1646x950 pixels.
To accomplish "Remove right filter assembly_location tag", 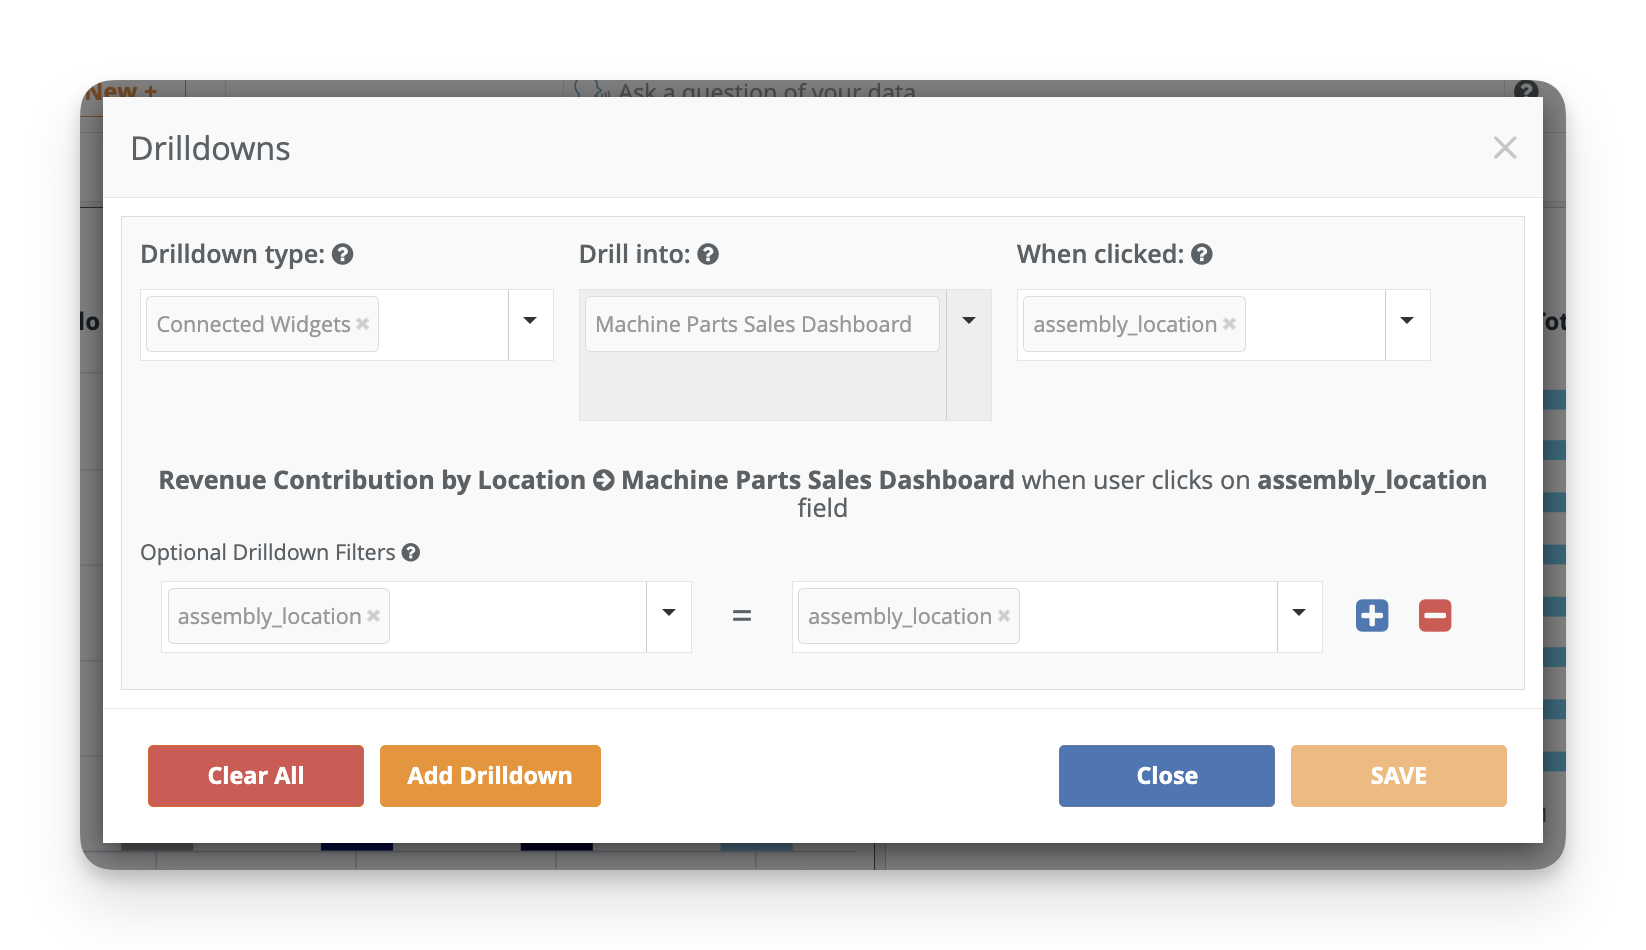I will pos(1004,616).
